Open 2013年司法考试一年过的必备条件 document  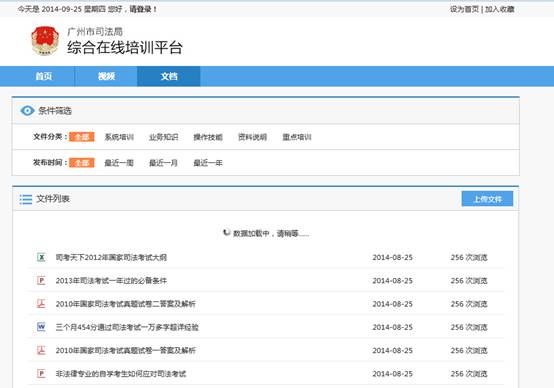[x=111, y=281]
